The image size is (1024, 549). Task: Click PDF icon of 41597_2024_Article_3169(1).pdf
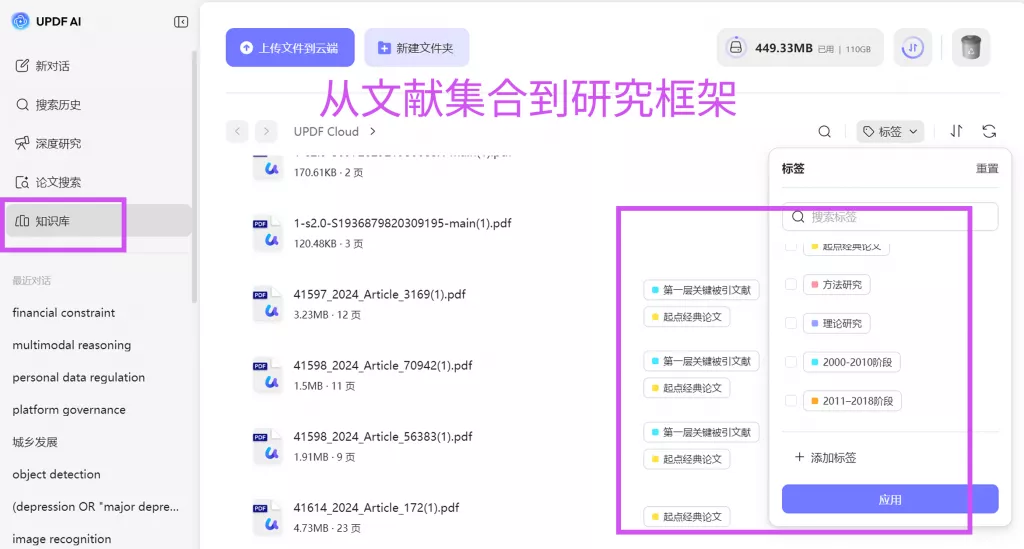pos(266,304)
